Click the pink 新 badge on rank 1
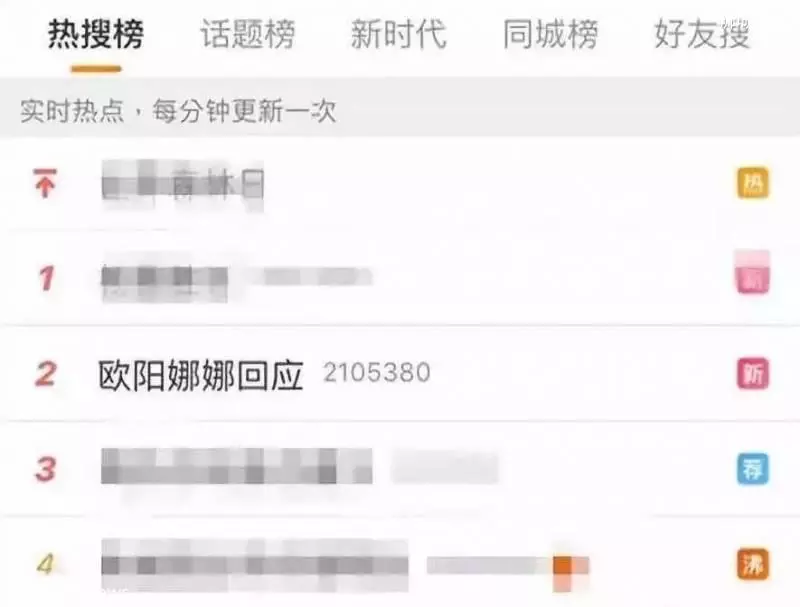This screenshot has width=800, height=607. 753,278
